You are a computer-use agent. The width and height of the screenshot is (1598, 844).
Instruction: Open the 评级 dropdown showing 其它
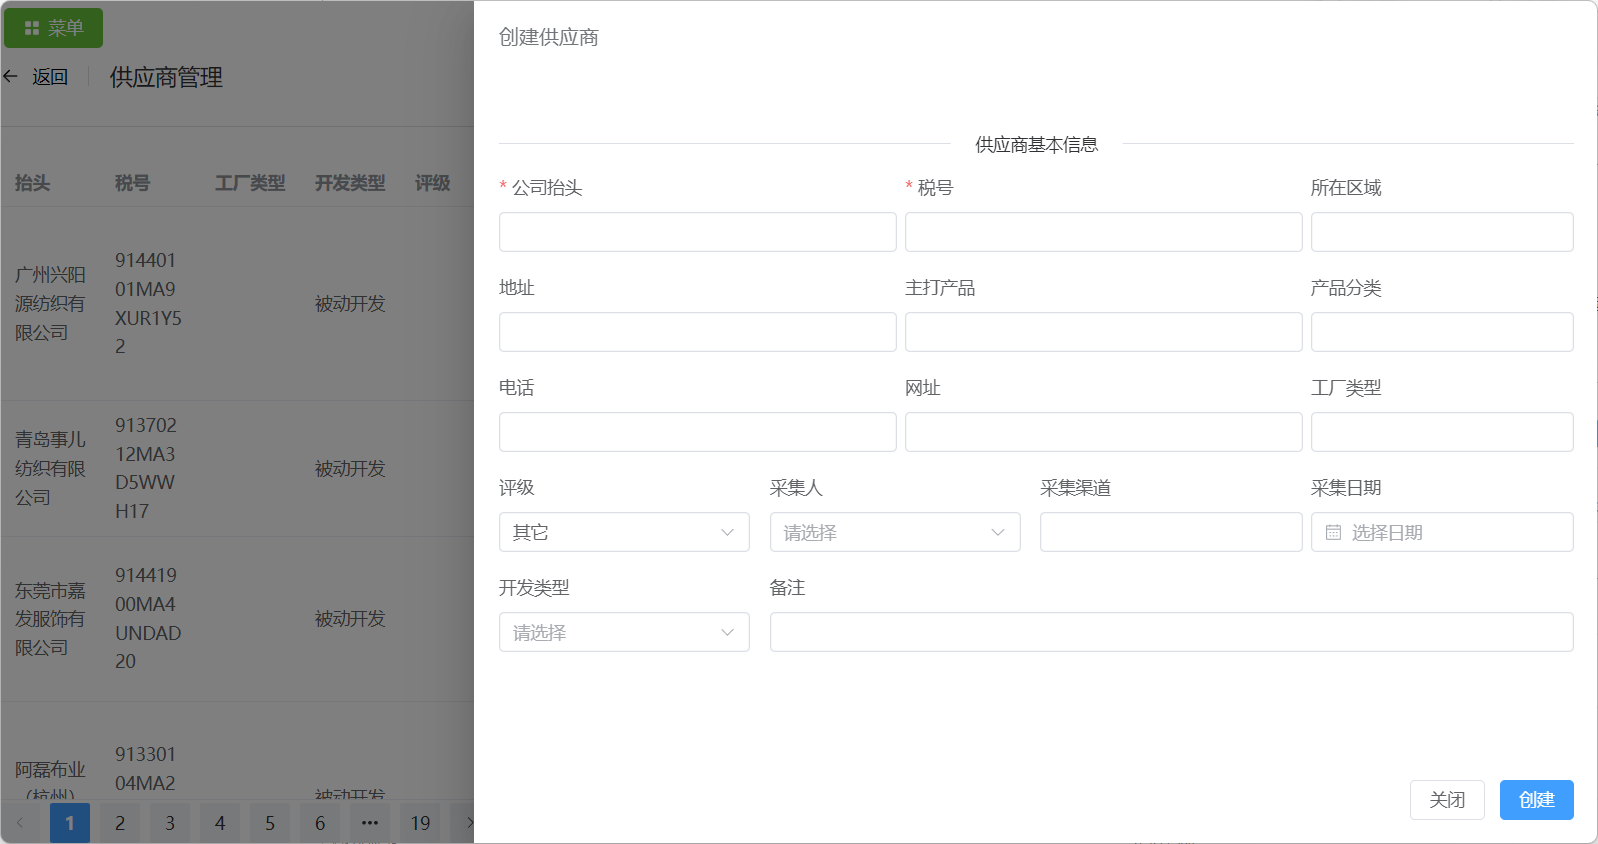click(623, 532)
